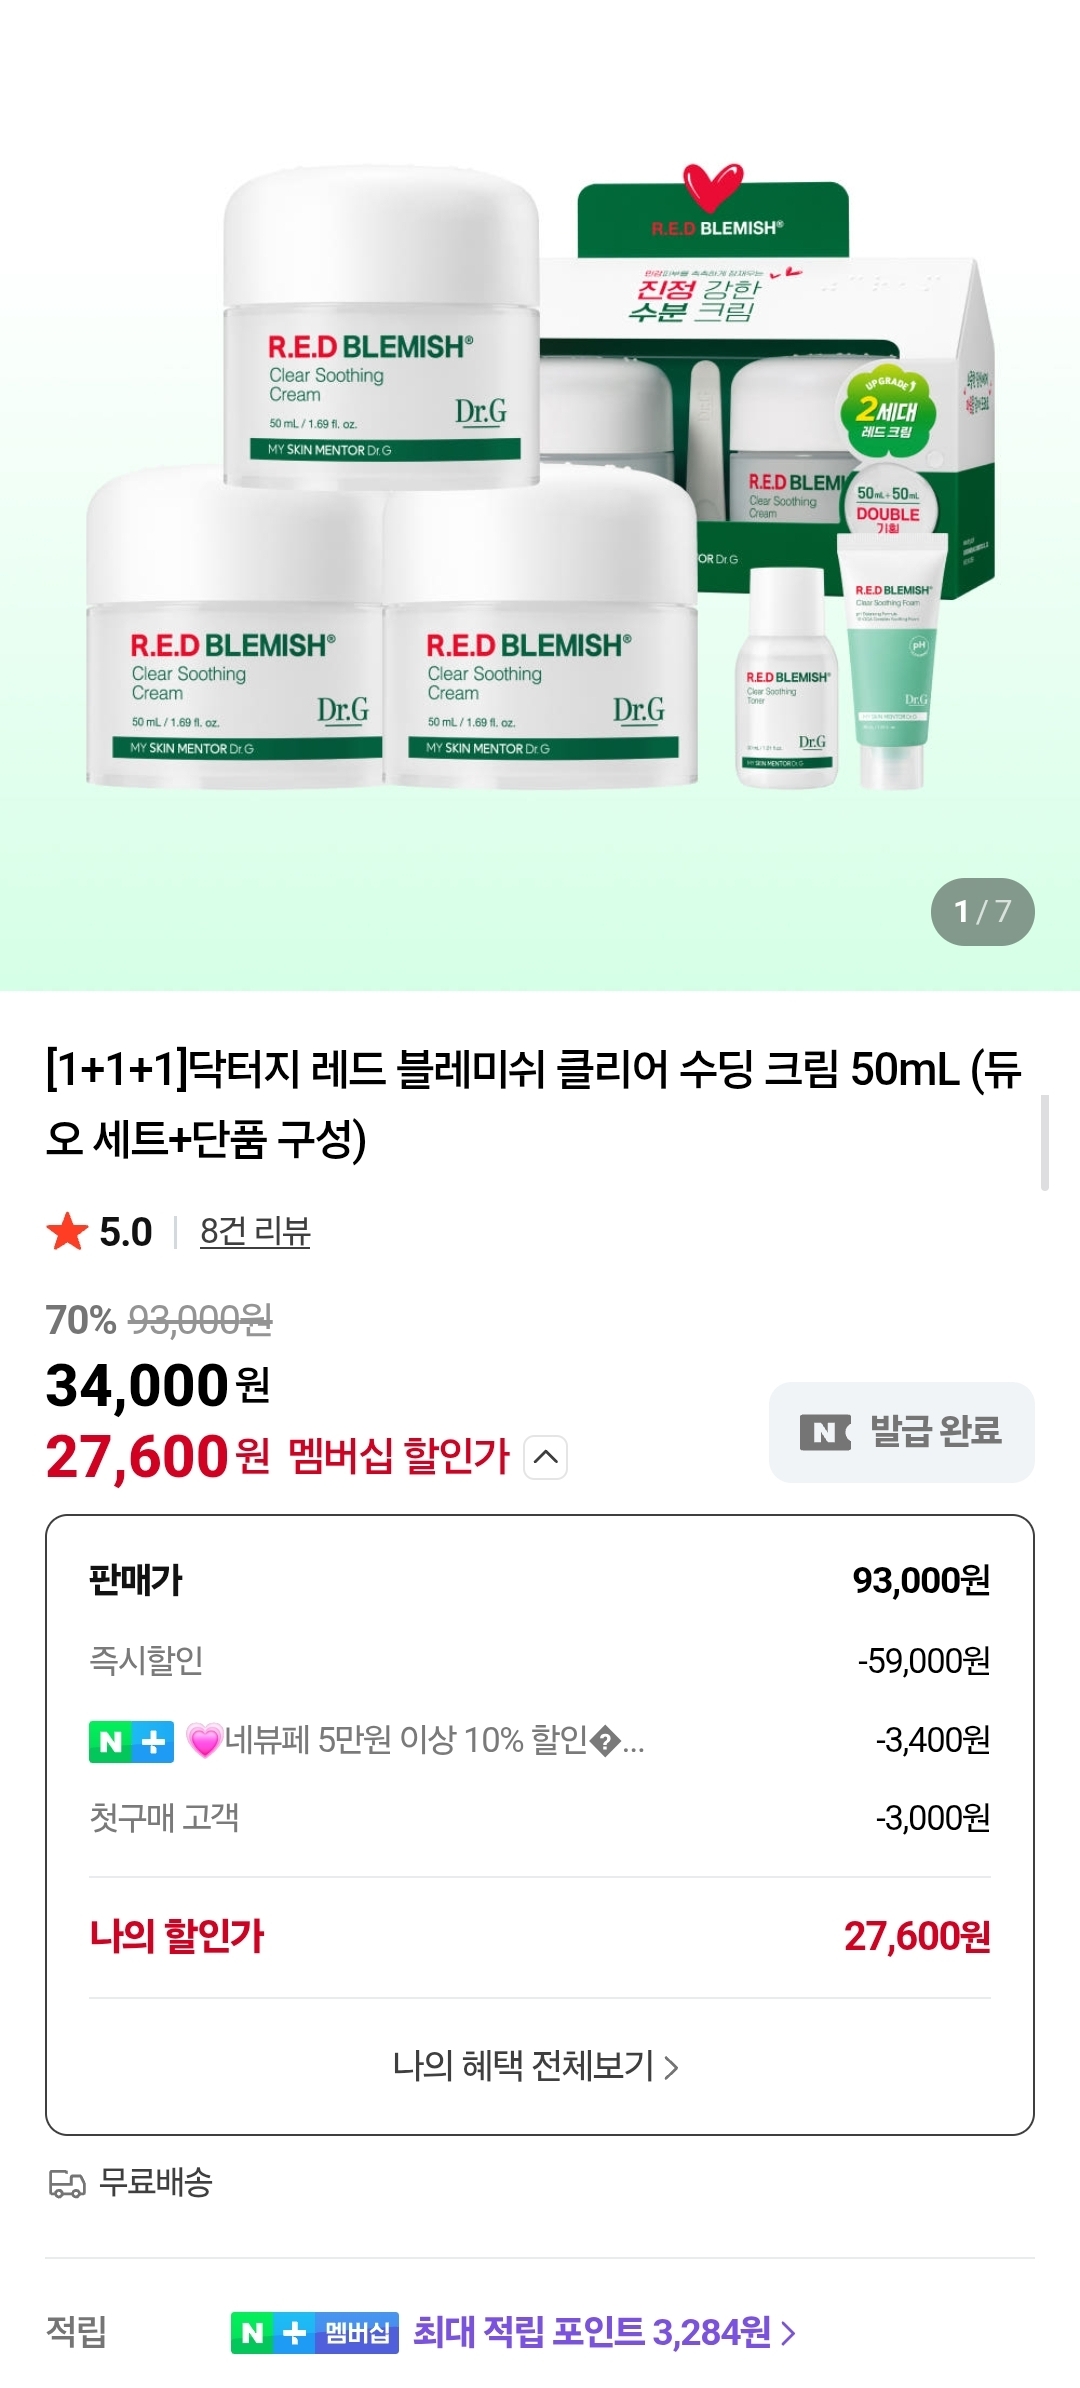Image resolution: width=1080 pixels, height=2388 pixels.
Task: Tap the red heart on product box
Action: pyautogui.click(x=713, y=186)
